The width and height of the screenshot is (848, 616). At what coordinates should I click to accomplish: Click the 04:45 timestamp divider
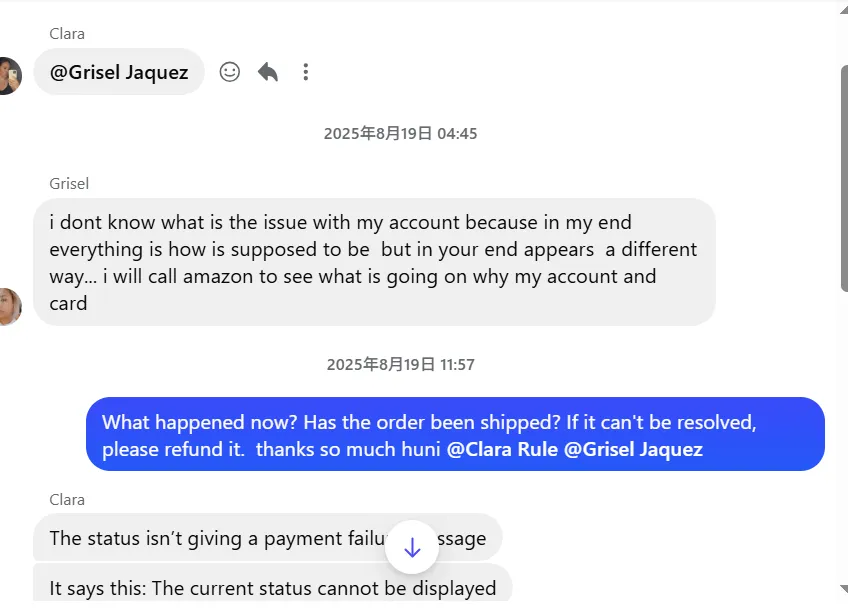[x=400, y=133]
